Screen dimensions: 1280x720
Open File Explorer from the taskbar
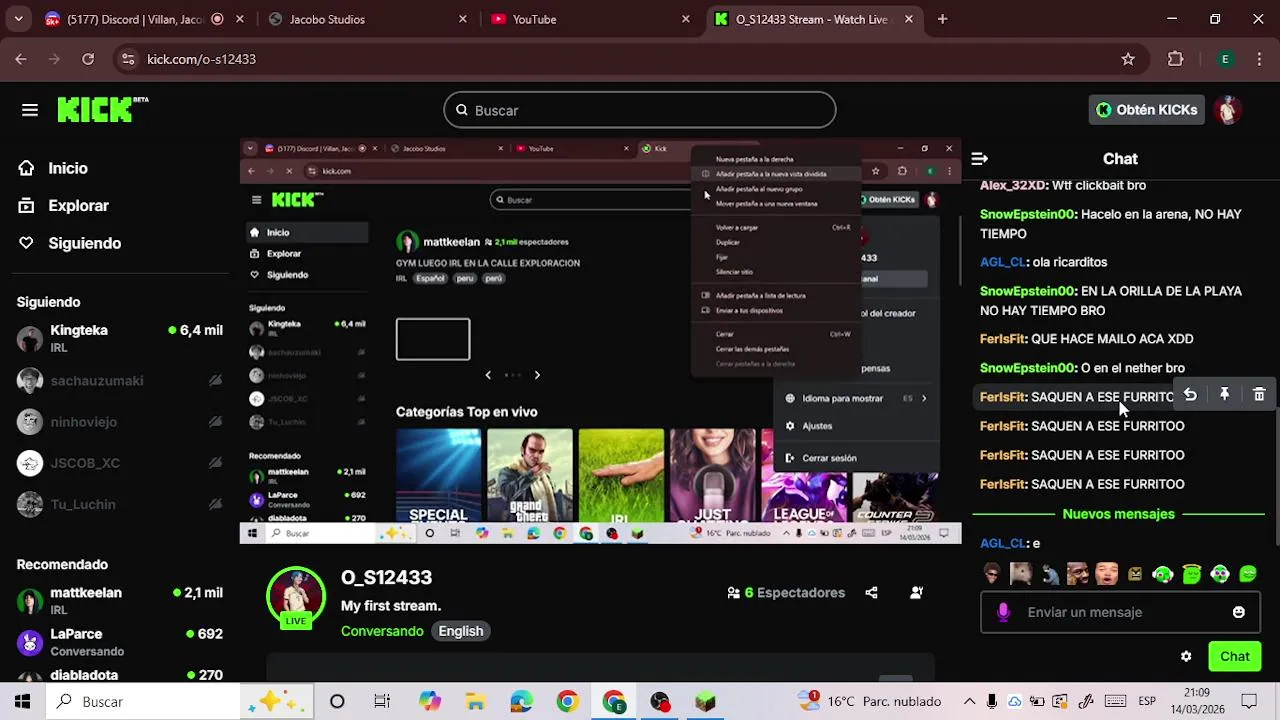[x=475, y=702]
